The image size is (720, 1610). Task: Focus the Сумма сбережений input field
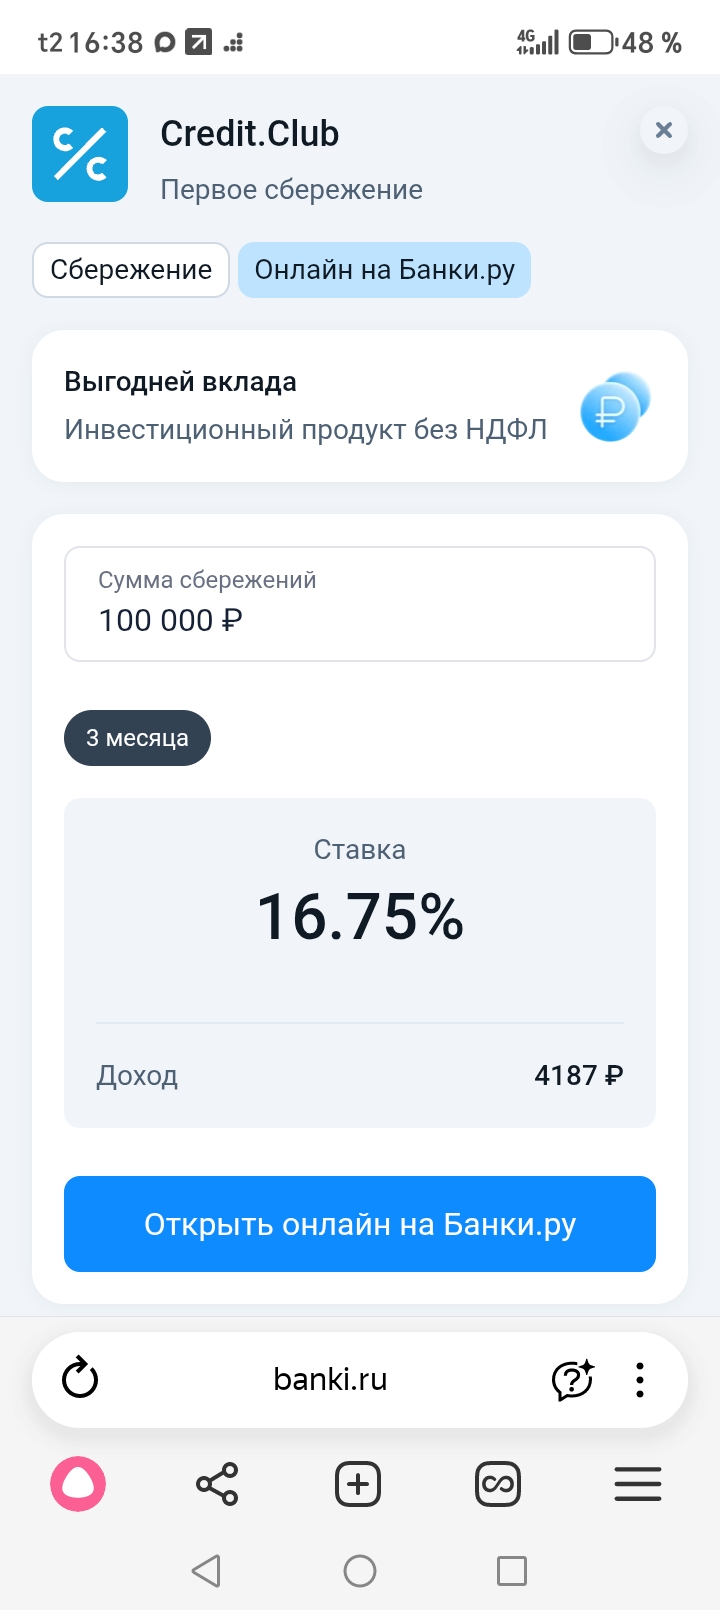pos(359,604)
